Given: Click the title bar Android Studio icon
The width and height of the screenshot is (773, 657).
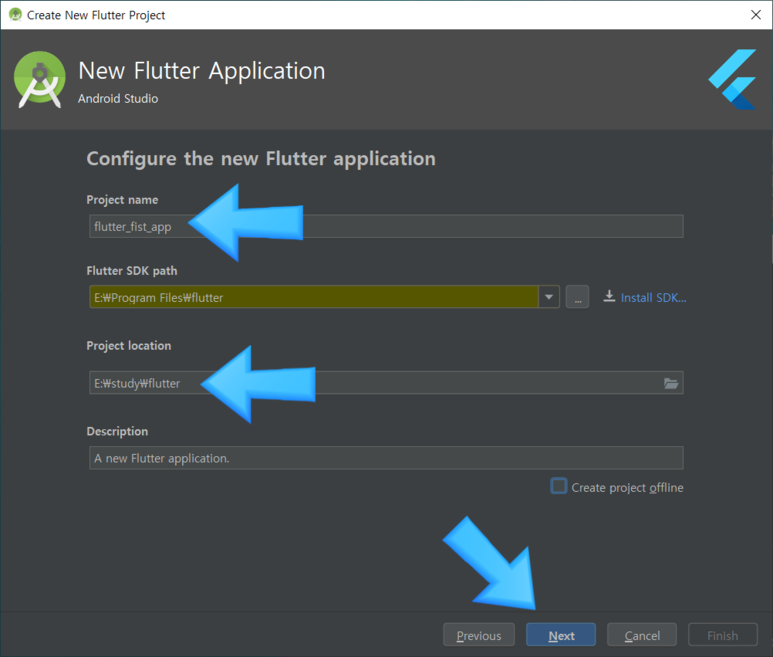Looking at the screenshot, I should tap(15, 15).
